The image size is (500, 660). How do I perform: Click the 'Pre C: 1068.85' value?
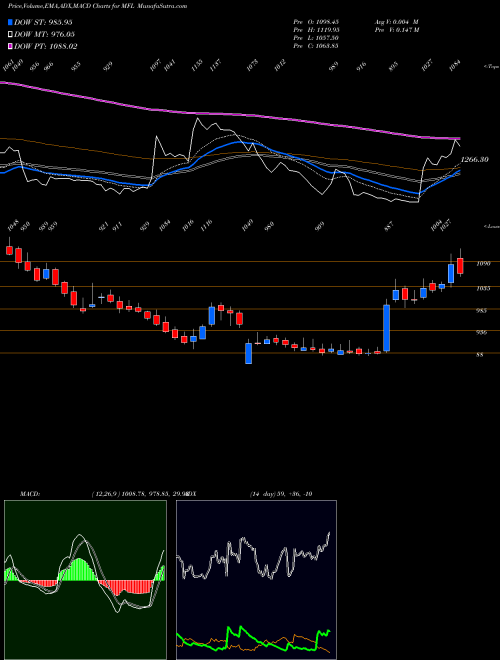point(316,46)
